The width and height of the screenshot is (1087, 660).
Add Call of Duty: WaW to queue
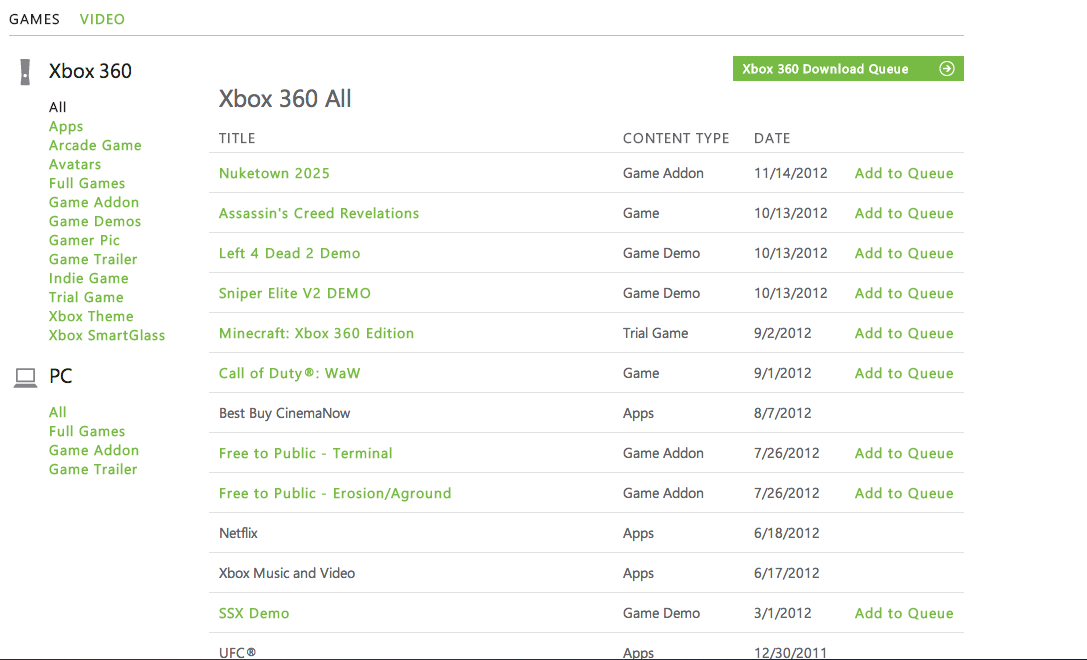click(x=904, y=374)
